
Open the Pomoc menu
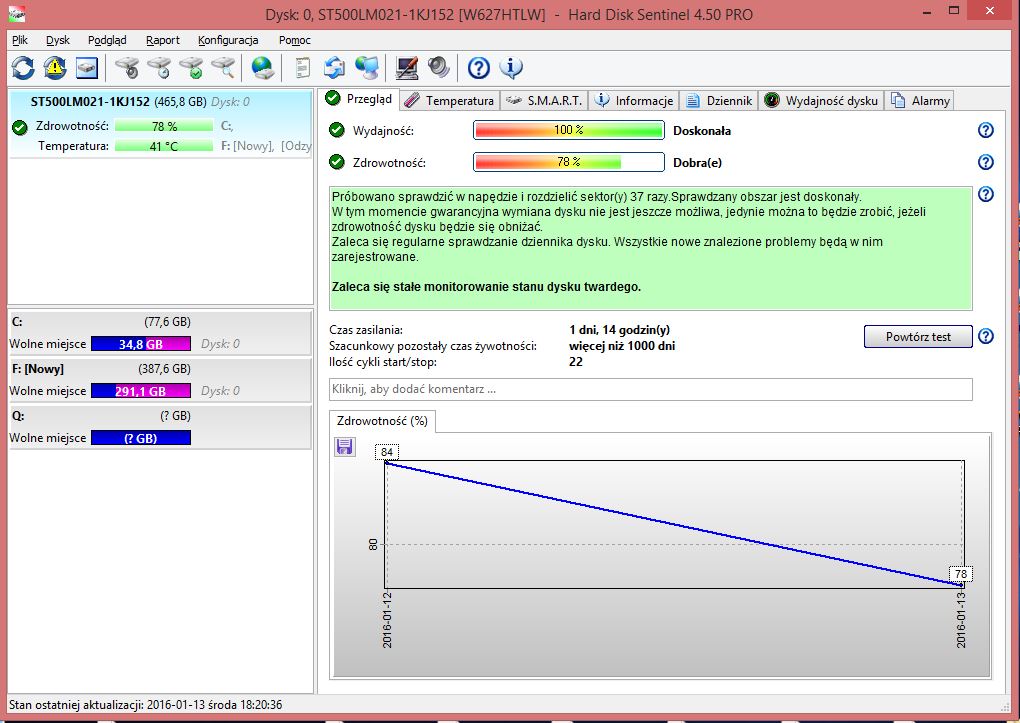coord(295,40)
